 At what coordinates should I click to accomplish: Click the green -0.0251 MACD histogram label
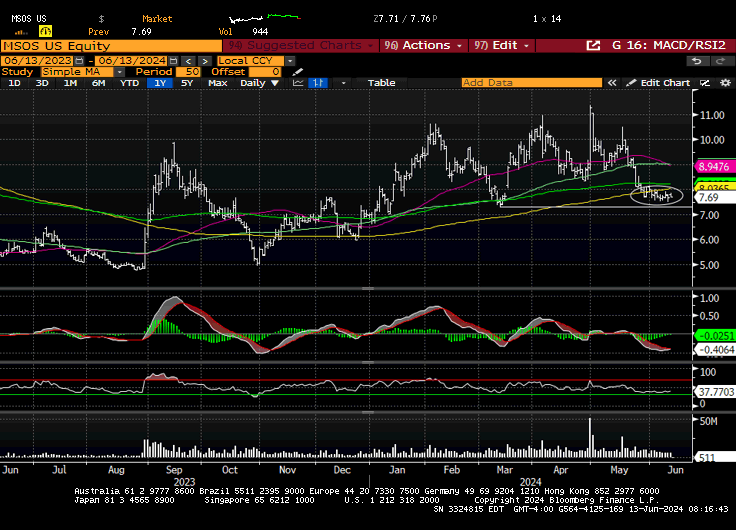pos(716,336)
